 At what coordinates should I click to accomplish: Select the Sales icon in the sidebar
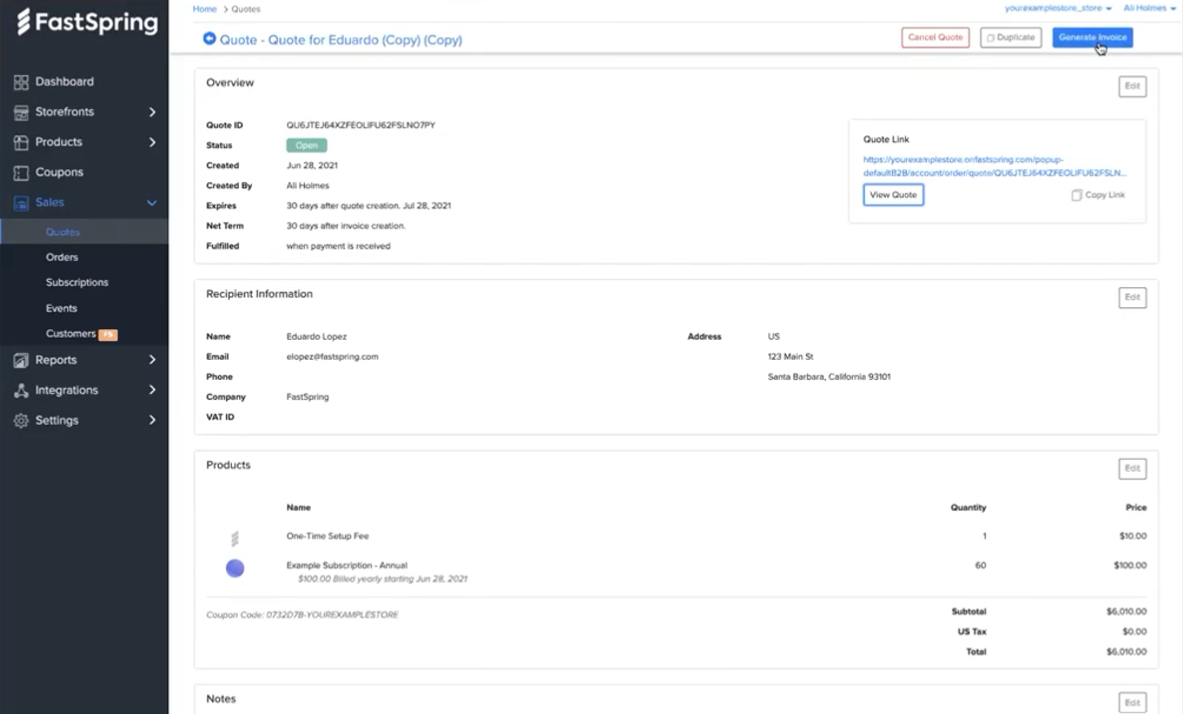pos(22,202)
